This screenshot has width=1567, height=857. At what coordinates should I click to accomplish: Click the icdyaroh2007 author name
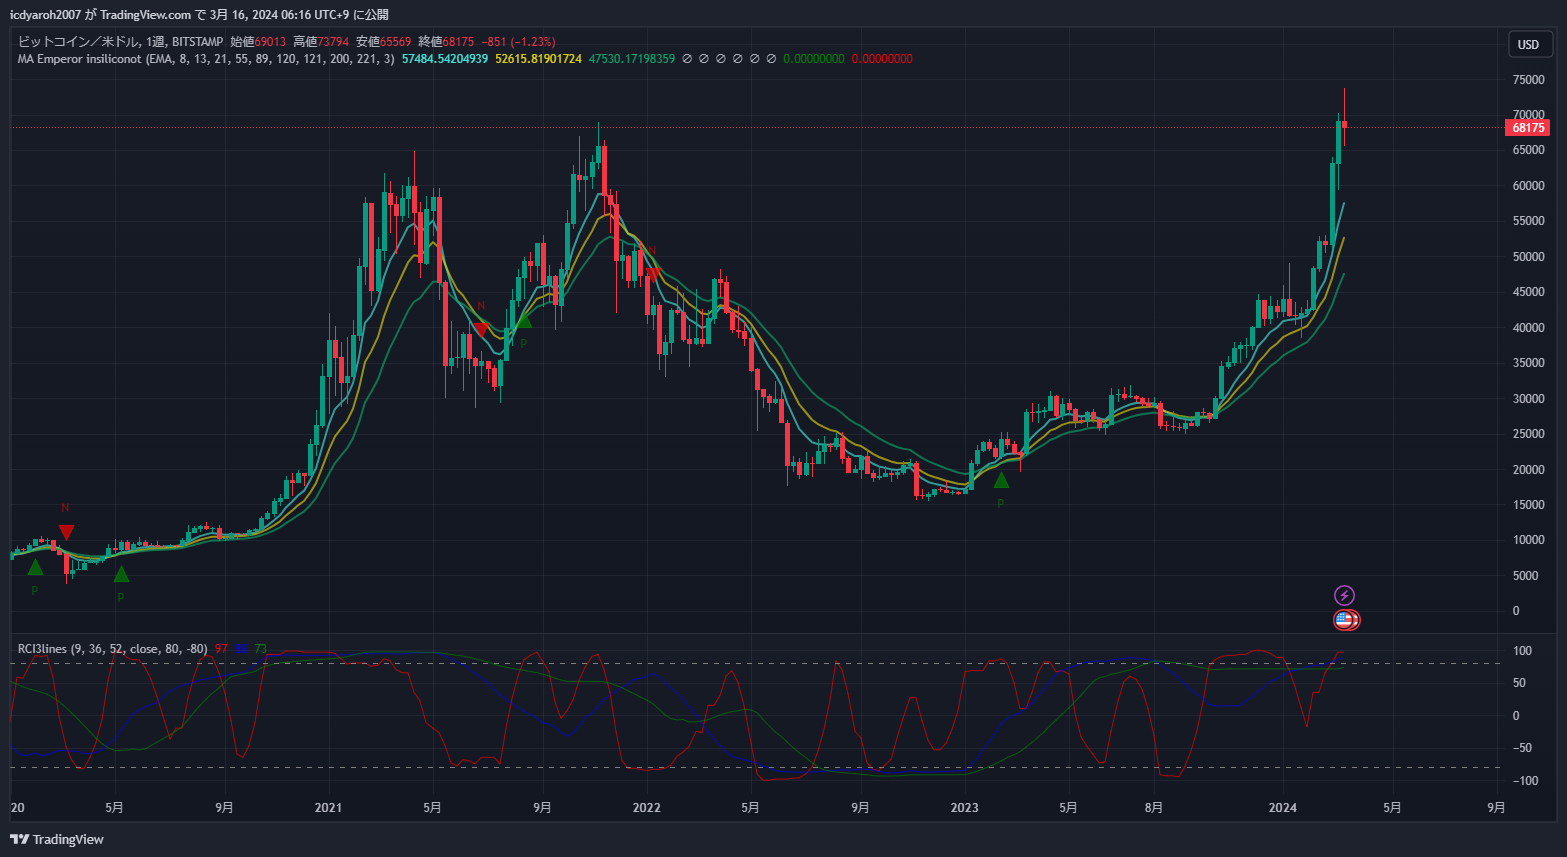[x=45, y=15]
